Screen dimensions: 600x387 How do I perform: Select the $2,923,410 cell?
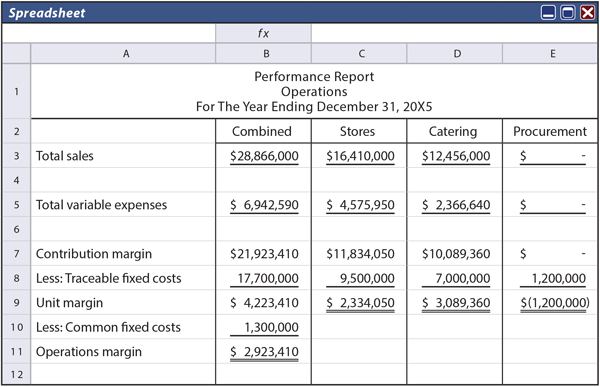point(263,351)
